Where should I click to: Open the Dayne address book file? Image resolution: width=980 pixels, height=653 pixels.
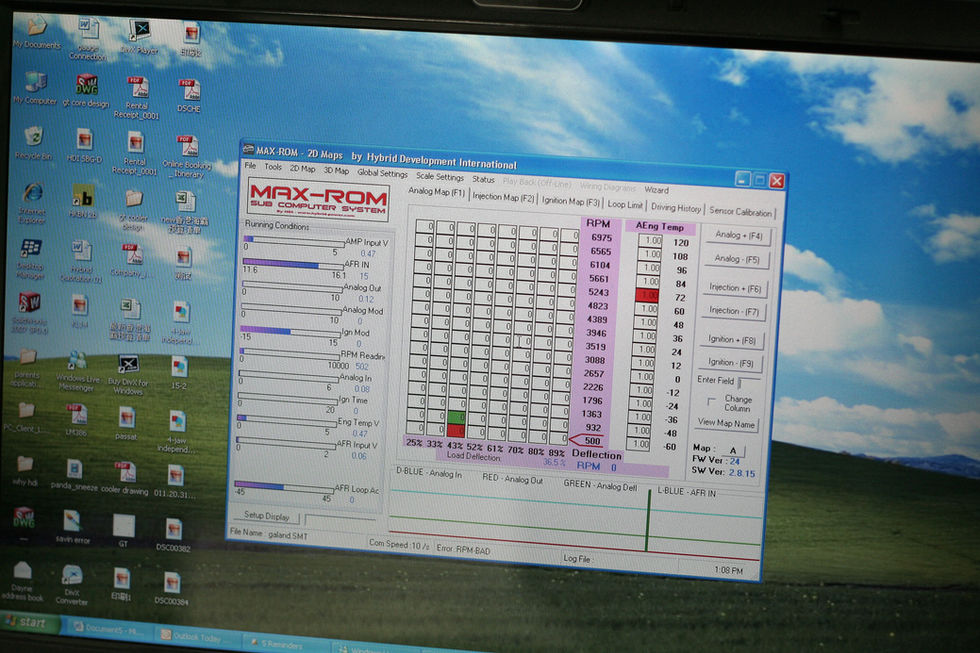[x=22, y=581]
